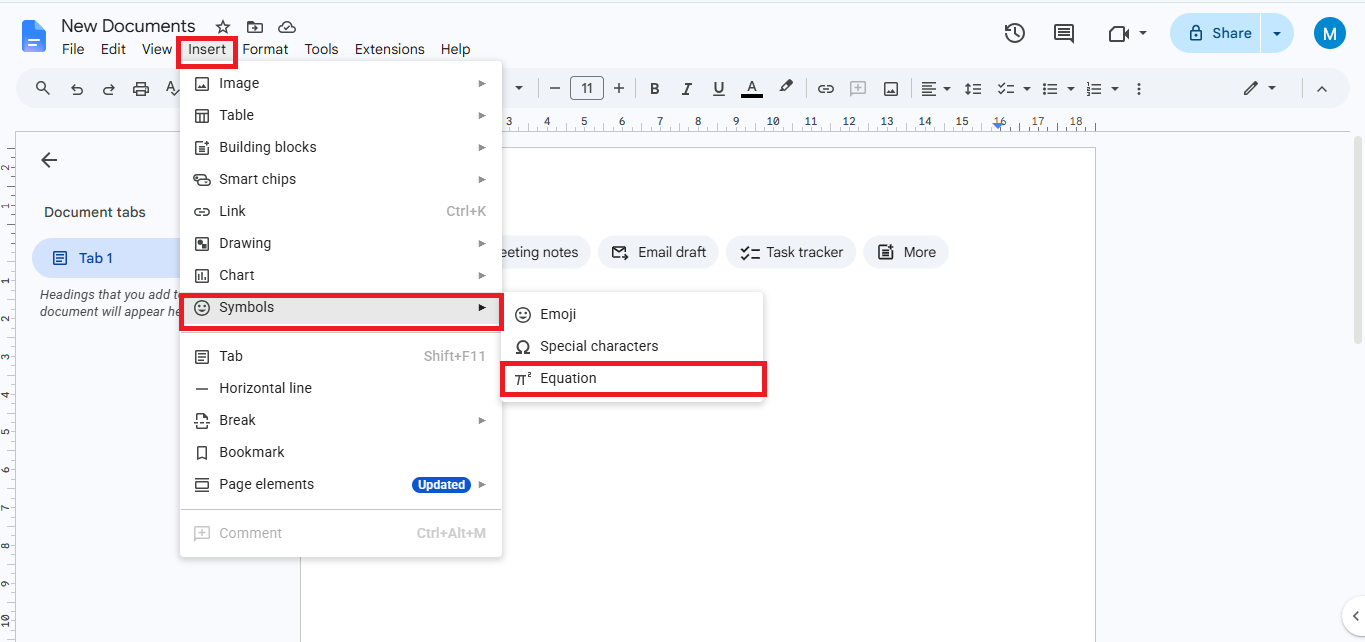Select Emoji in Symbols submenu
Screen dimensions: 1365x642
632,314
